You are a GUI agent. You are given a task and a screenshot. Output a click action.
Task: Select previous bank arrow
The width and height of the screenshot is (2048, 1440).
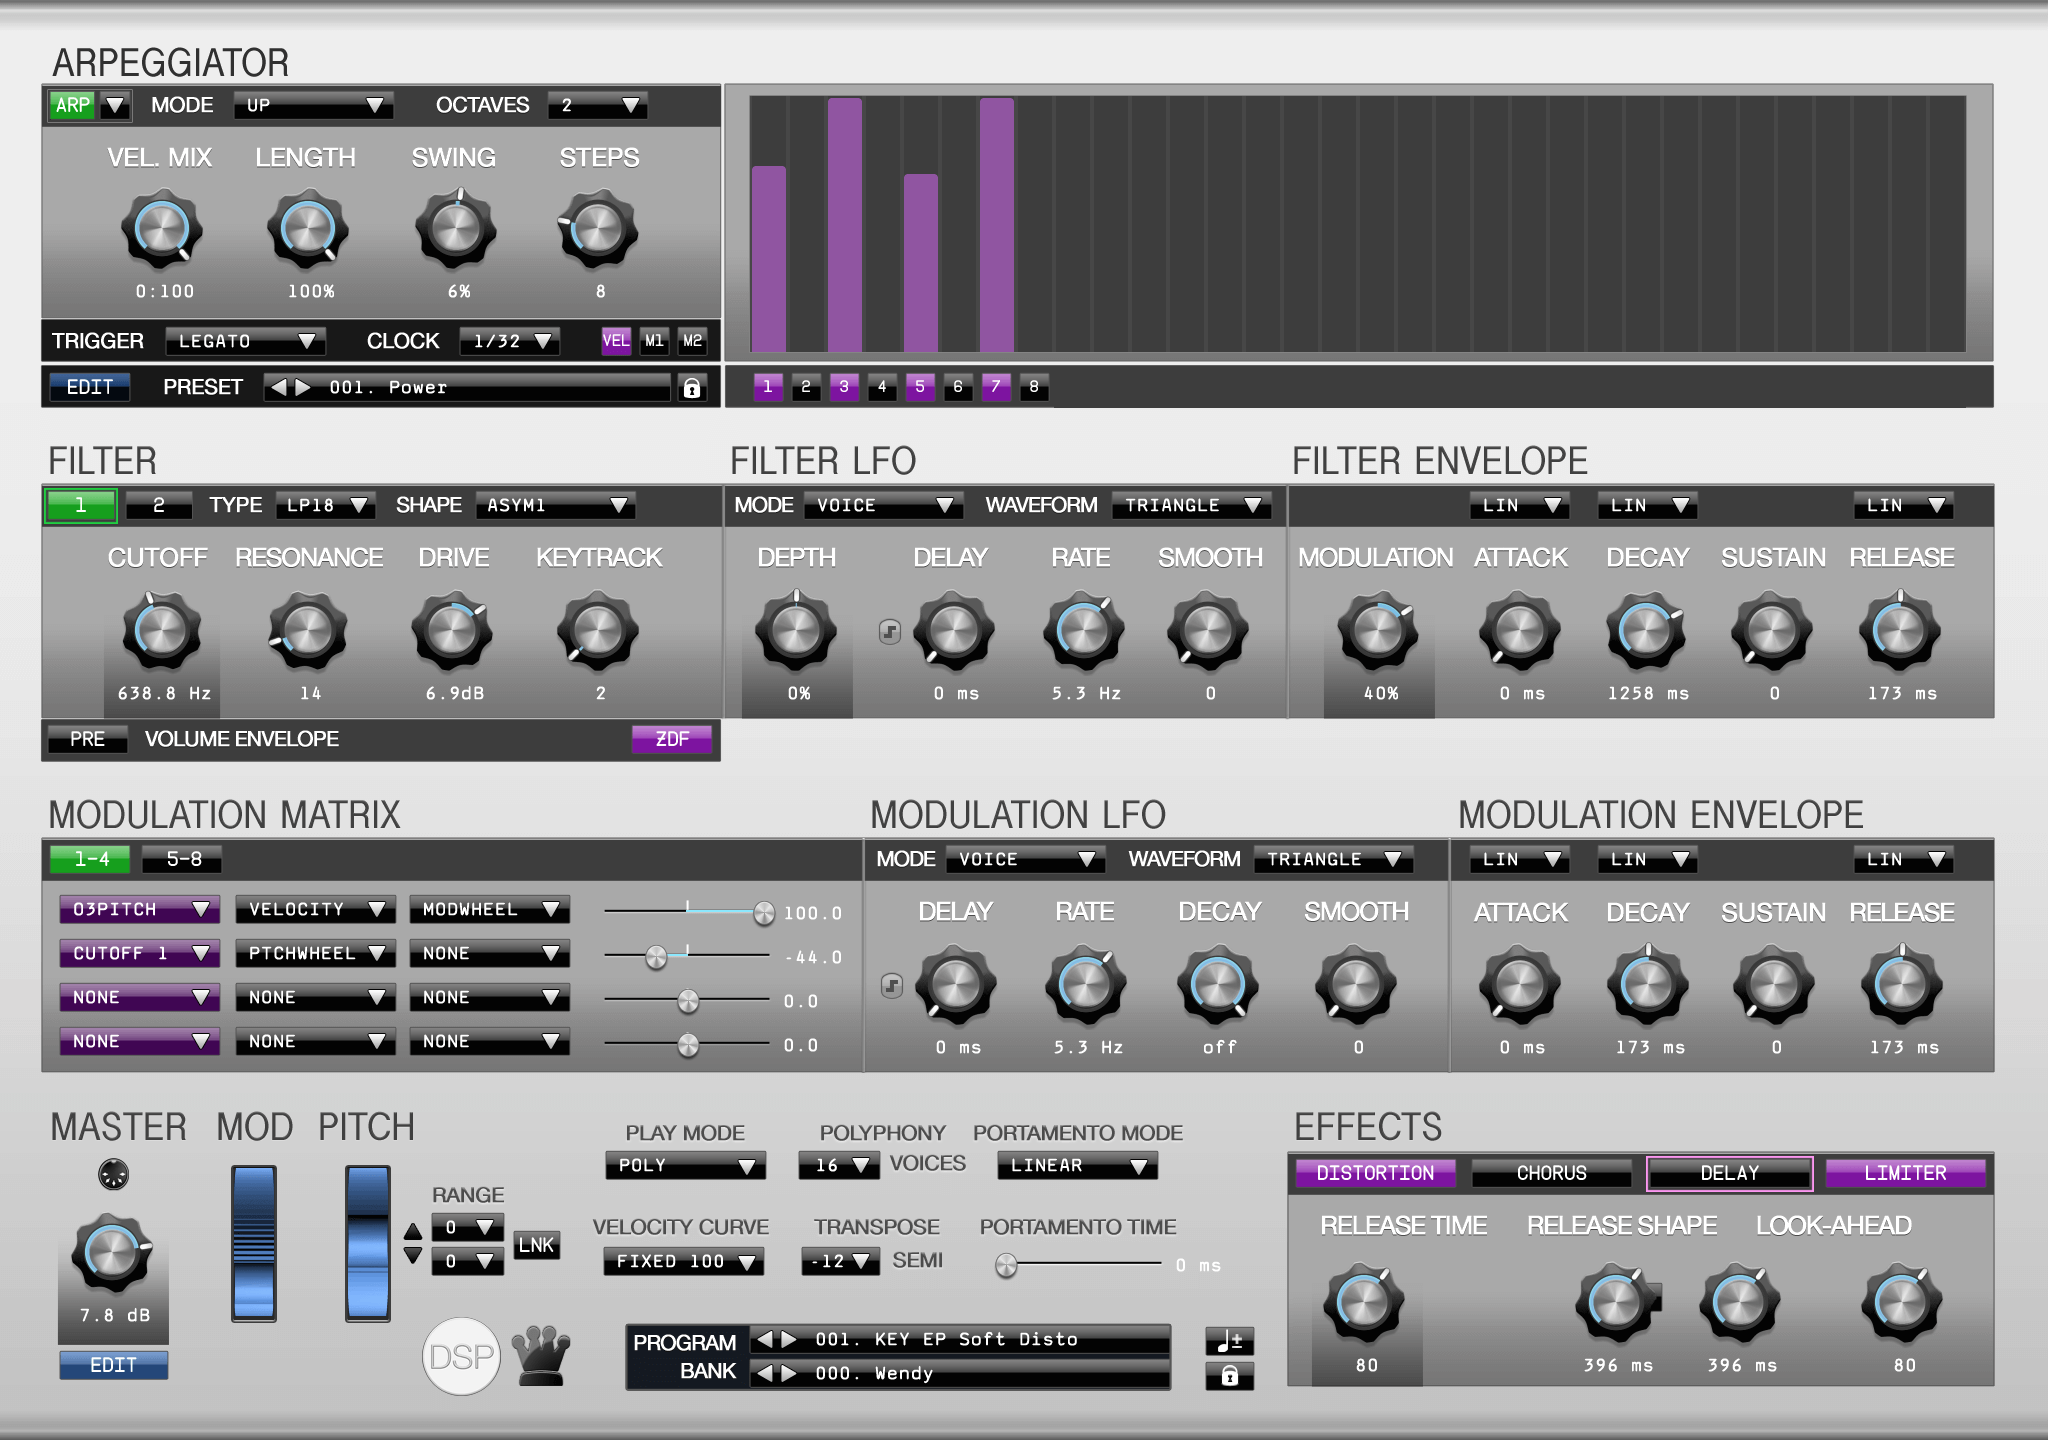[765, 1373]
